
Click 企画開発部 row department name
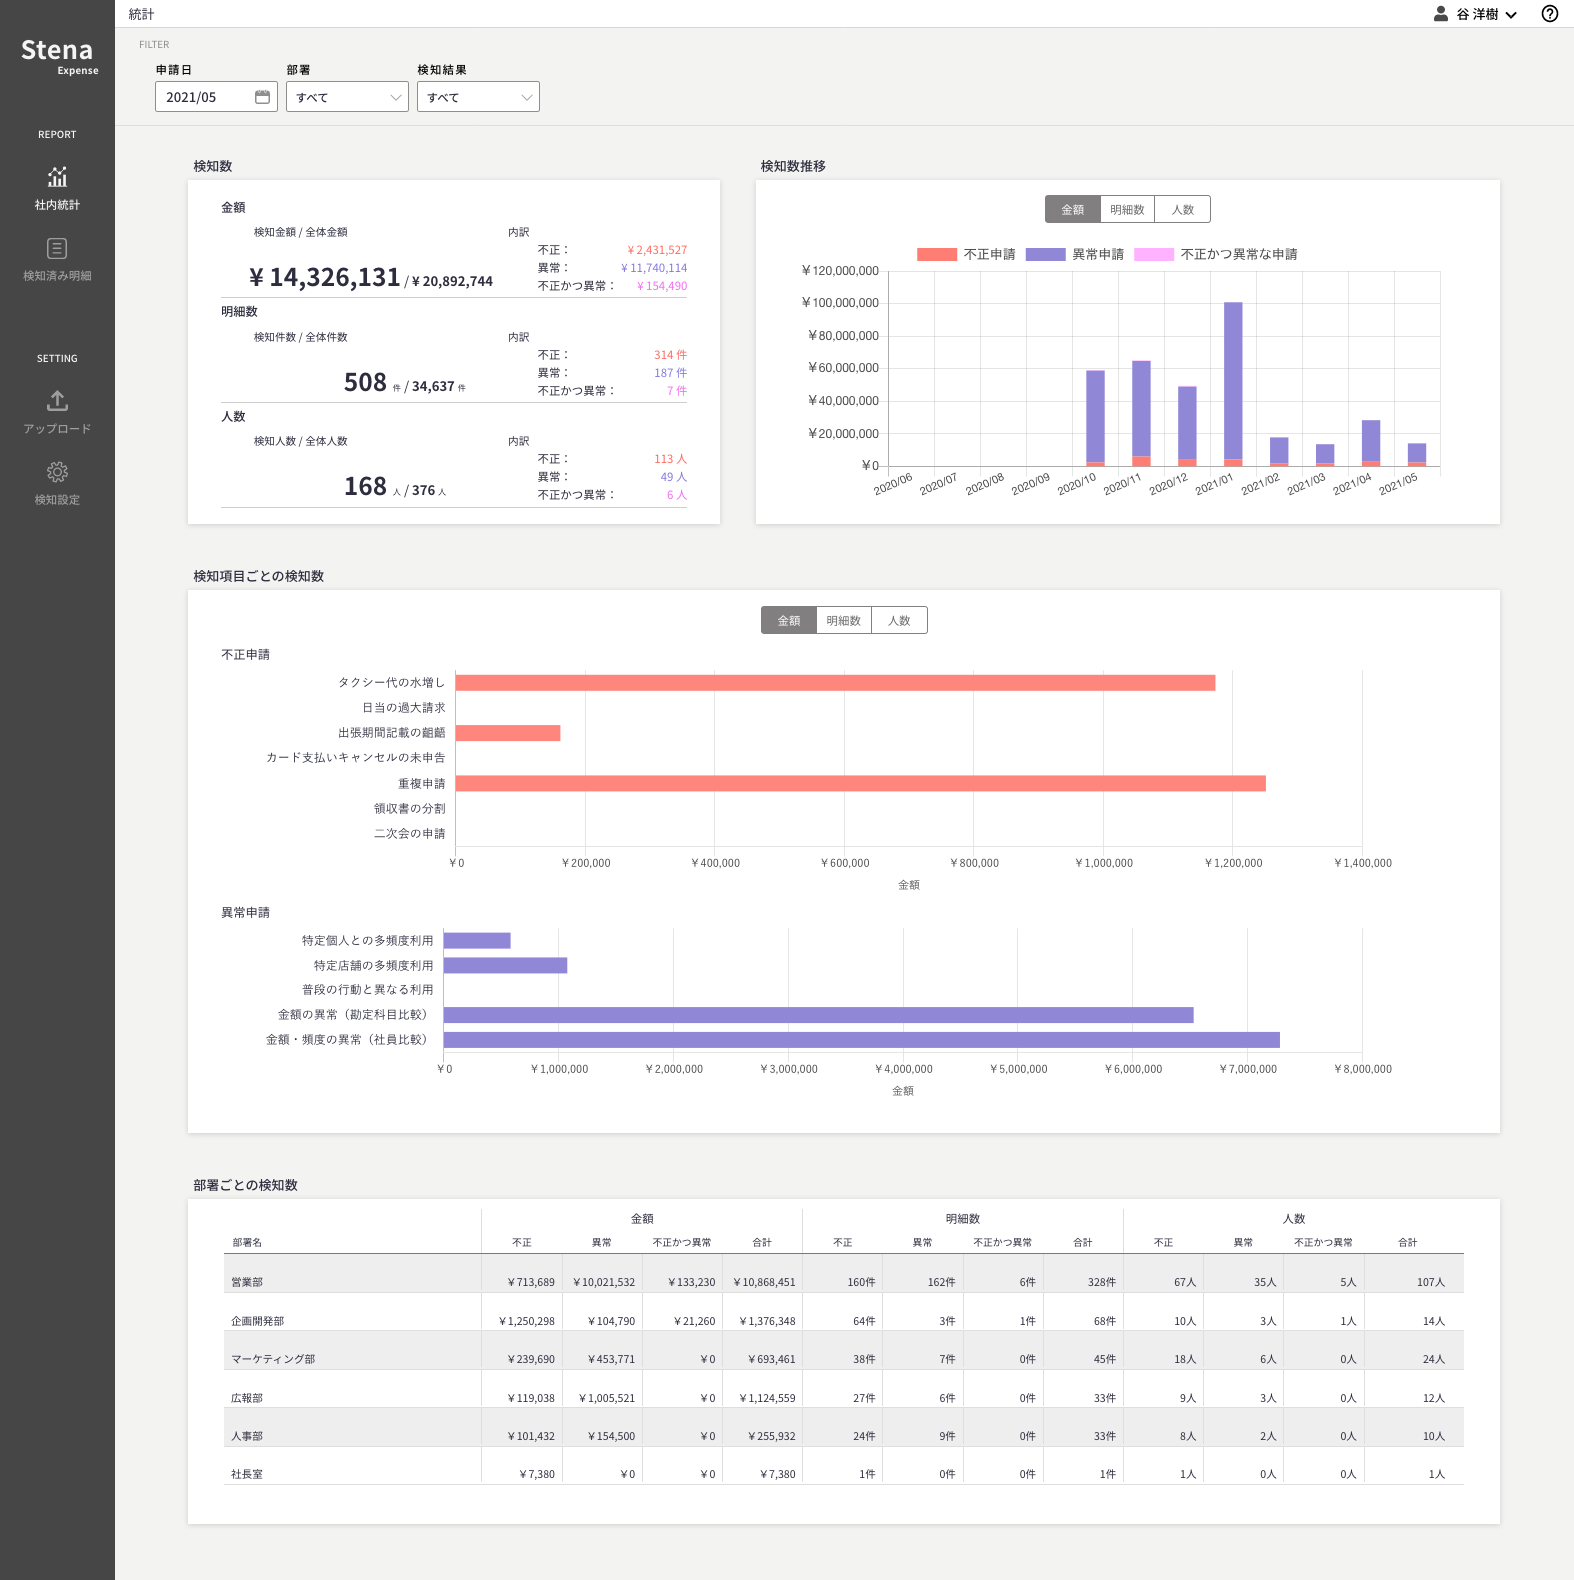(x=258, y=1321)
